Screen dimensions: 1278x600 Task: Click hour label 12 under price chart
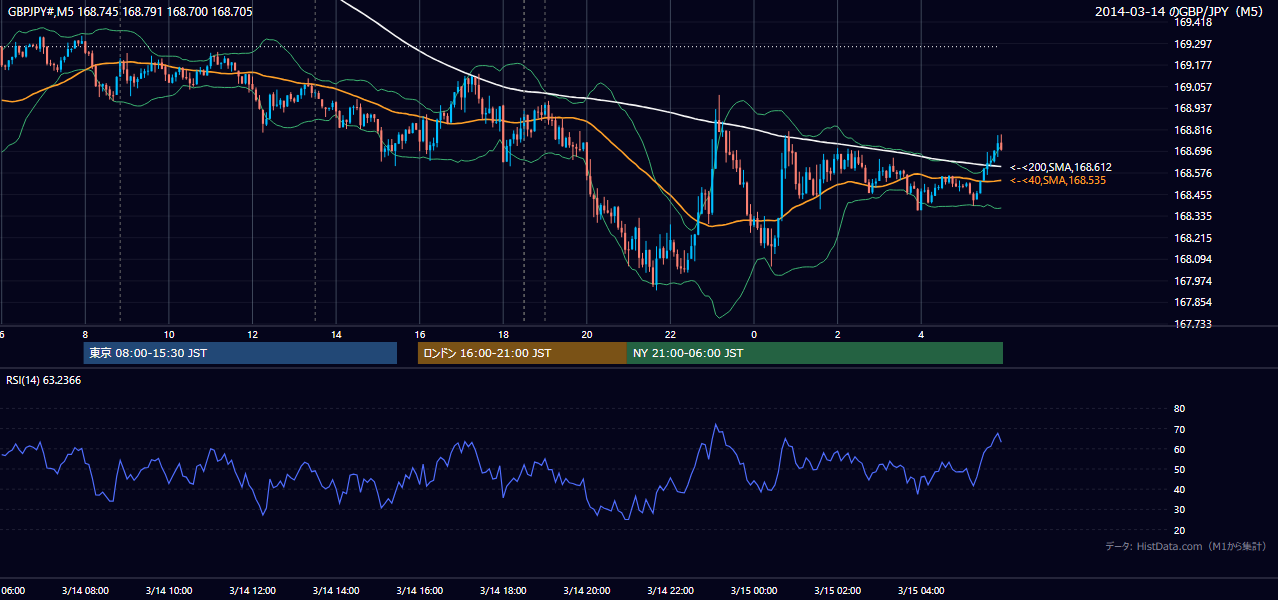coord(252,334)
